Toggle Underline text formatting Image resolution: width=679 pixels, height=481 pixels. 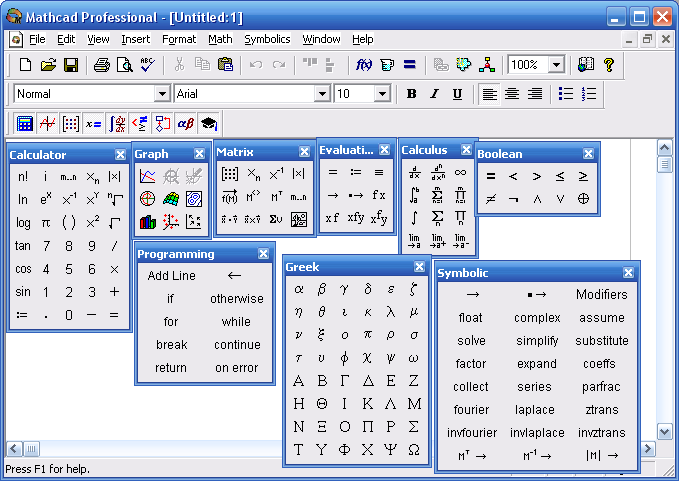pyautogui.click(x=457, y=94)
